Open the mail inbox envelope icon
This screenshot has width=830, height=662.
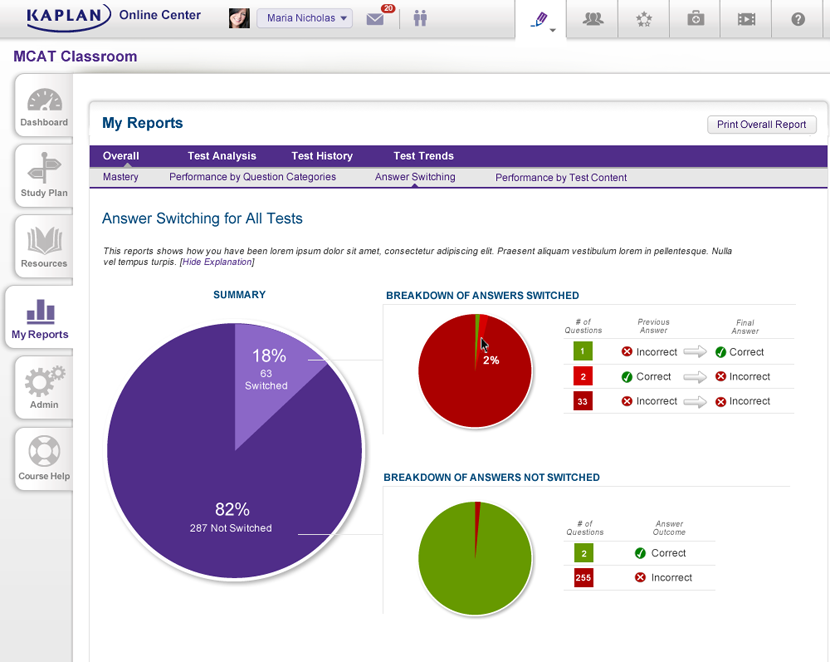point(375,19)
